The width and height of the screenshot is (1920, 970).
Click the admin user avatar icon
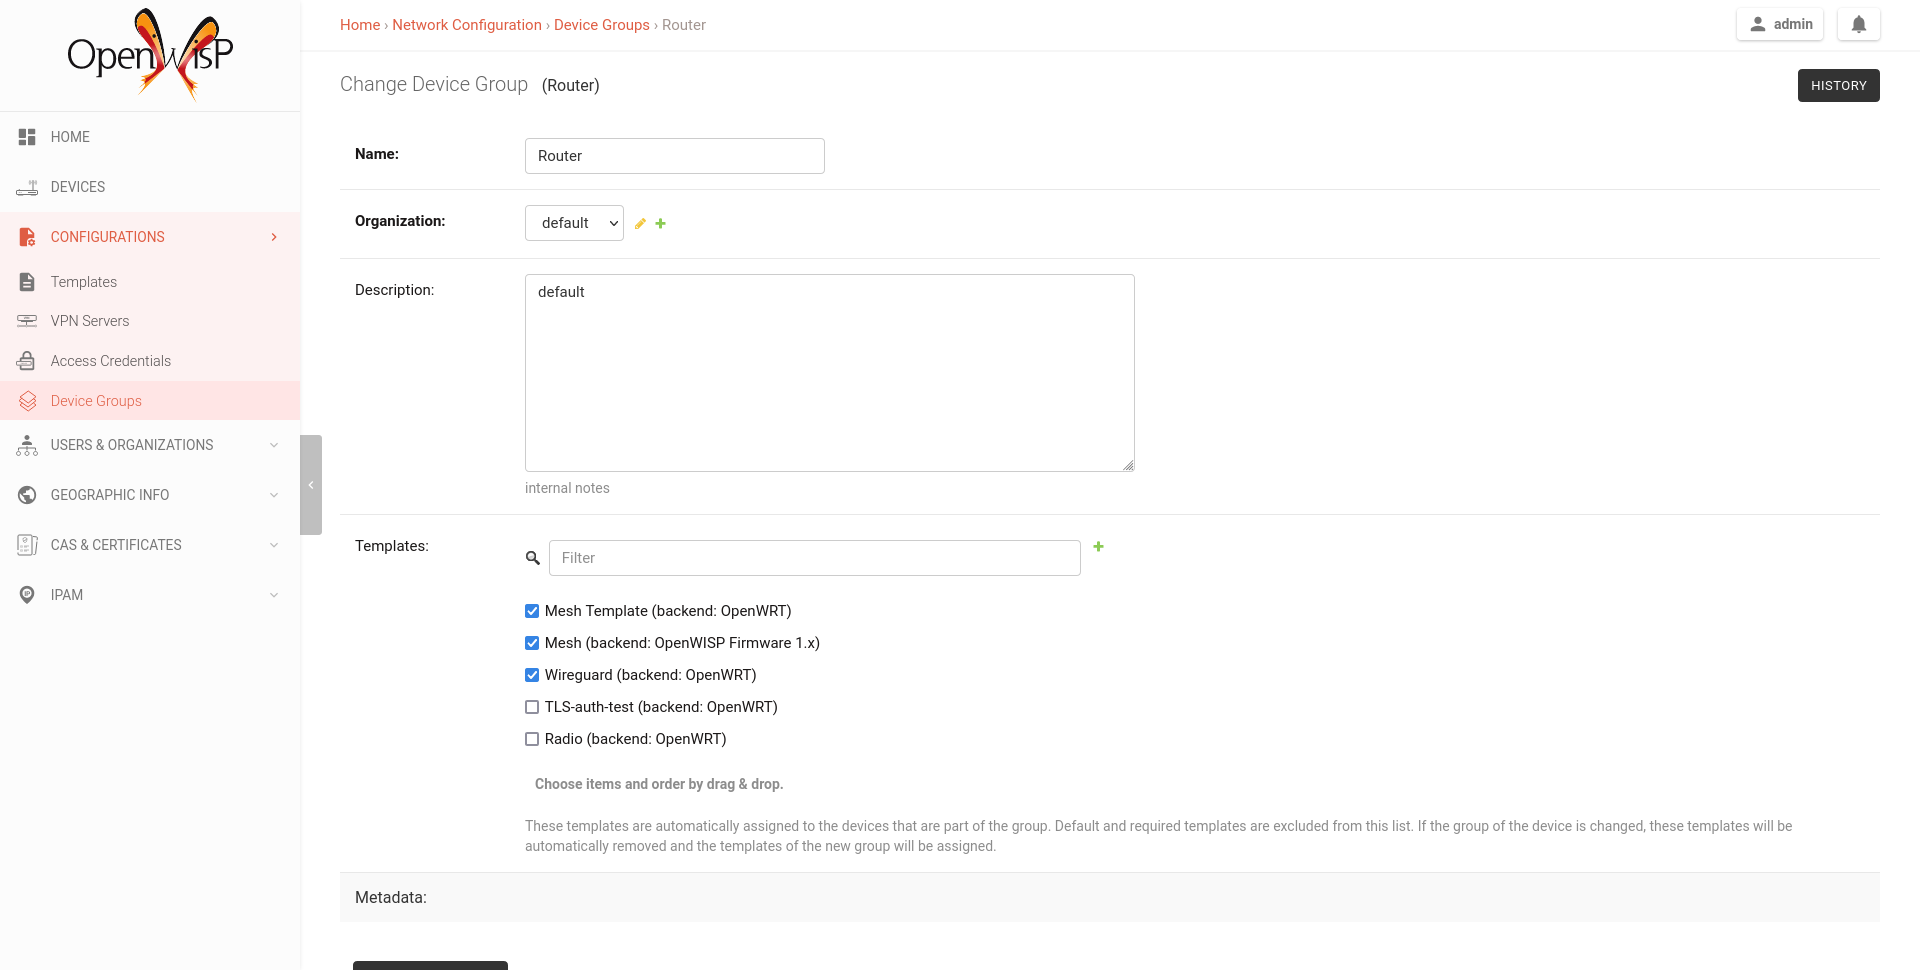click(x=1757, y=24)
